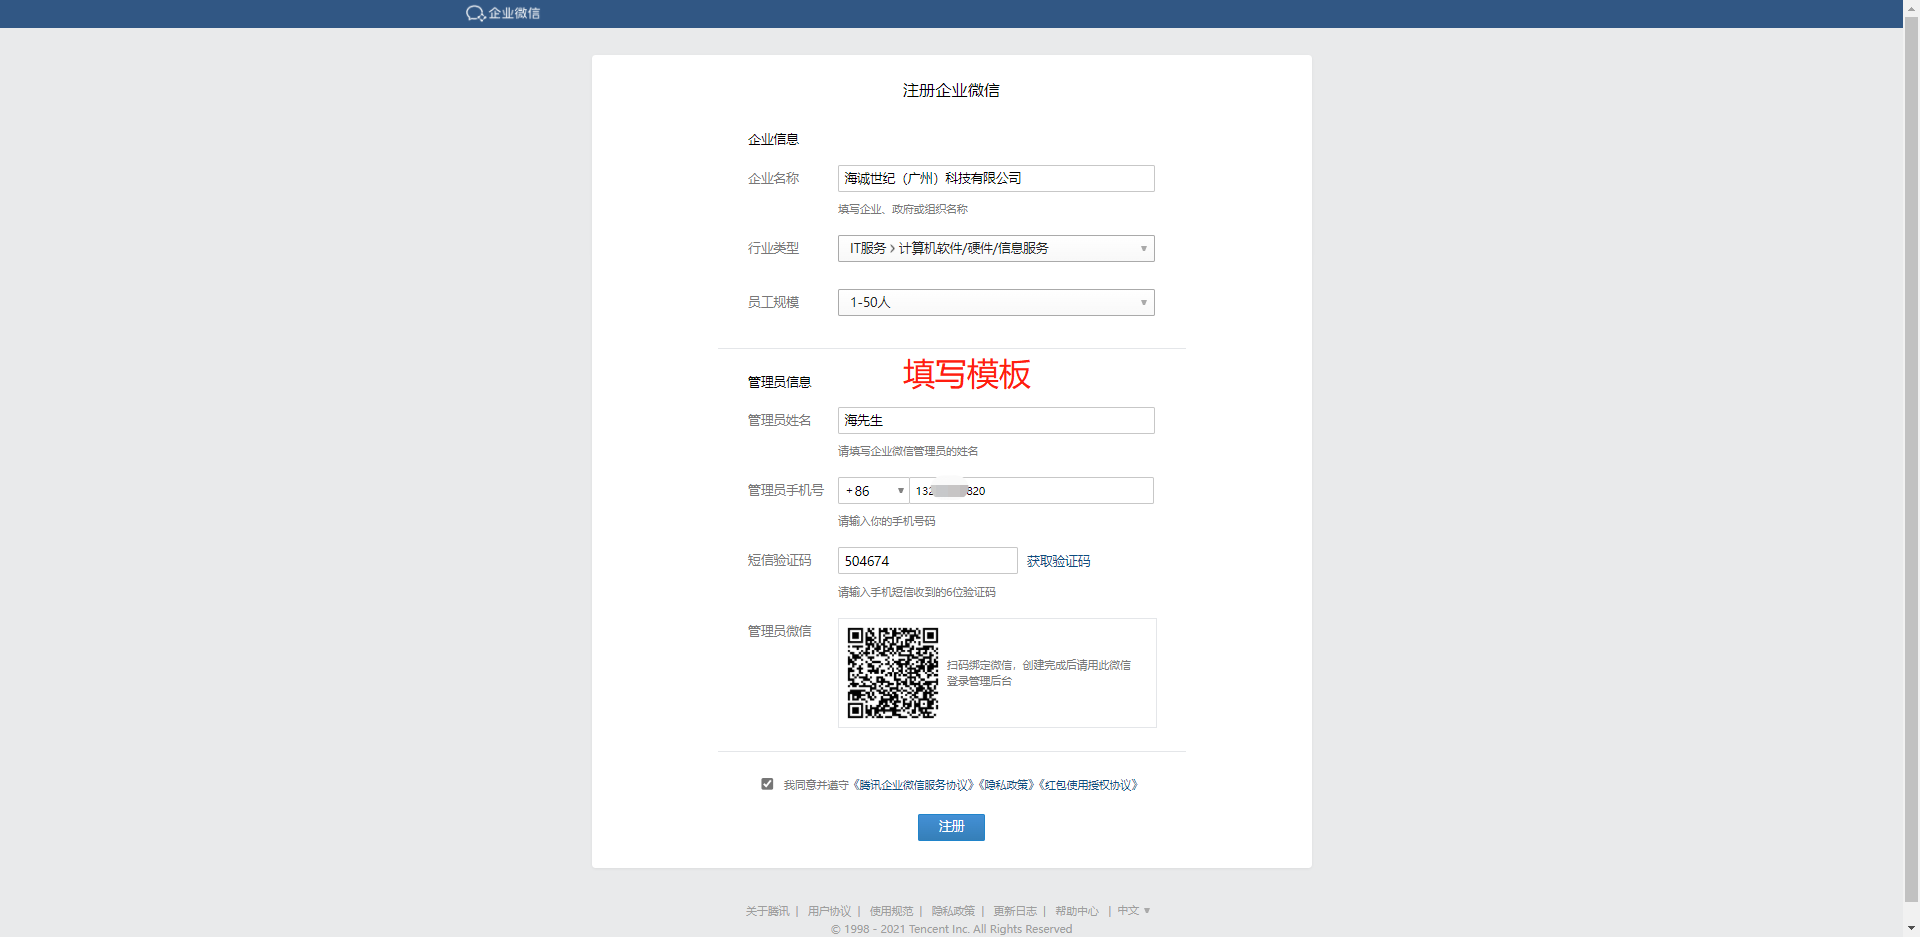Expand the footer 中文 language selector
Image resolution: width=1920 pixels, height=937 pixels.
[x=1134, y=911]
